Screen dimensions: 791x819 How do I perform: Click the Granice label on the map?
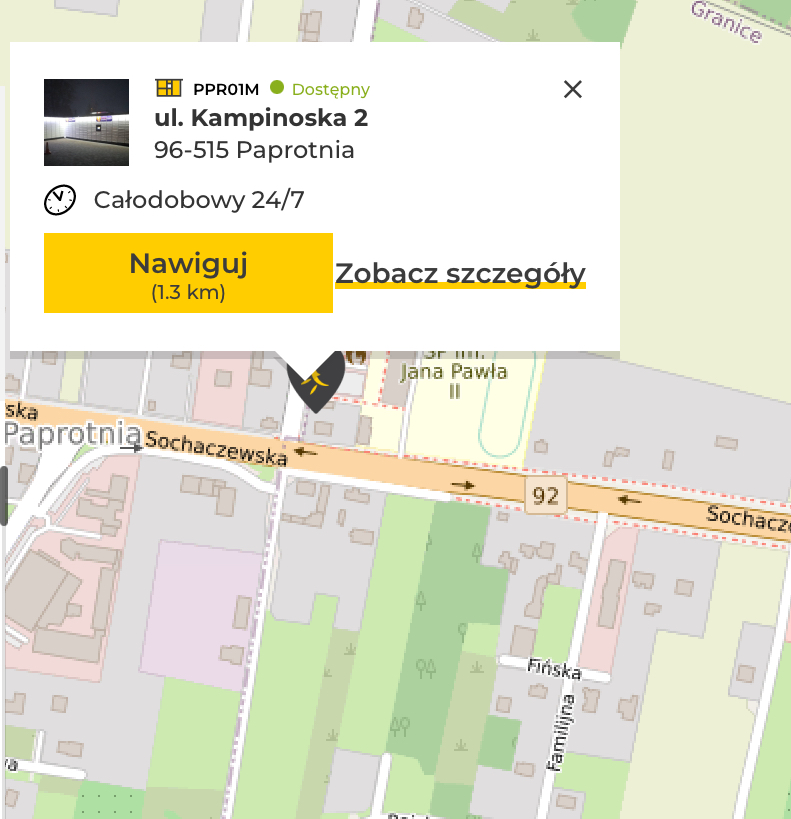pyautogui.click(x=727, y=22)
